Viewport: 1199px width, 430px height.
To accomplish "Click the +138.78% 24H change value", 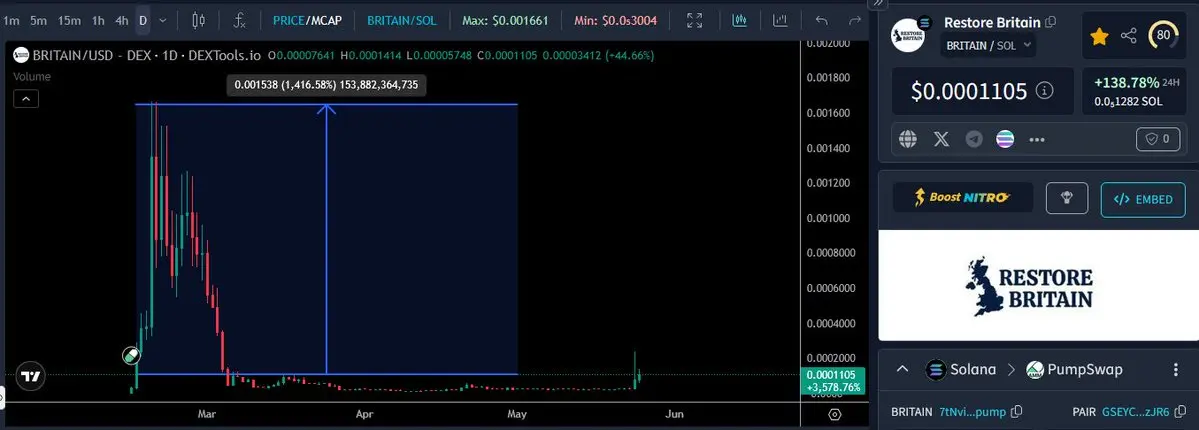I will coord(1127,82).
